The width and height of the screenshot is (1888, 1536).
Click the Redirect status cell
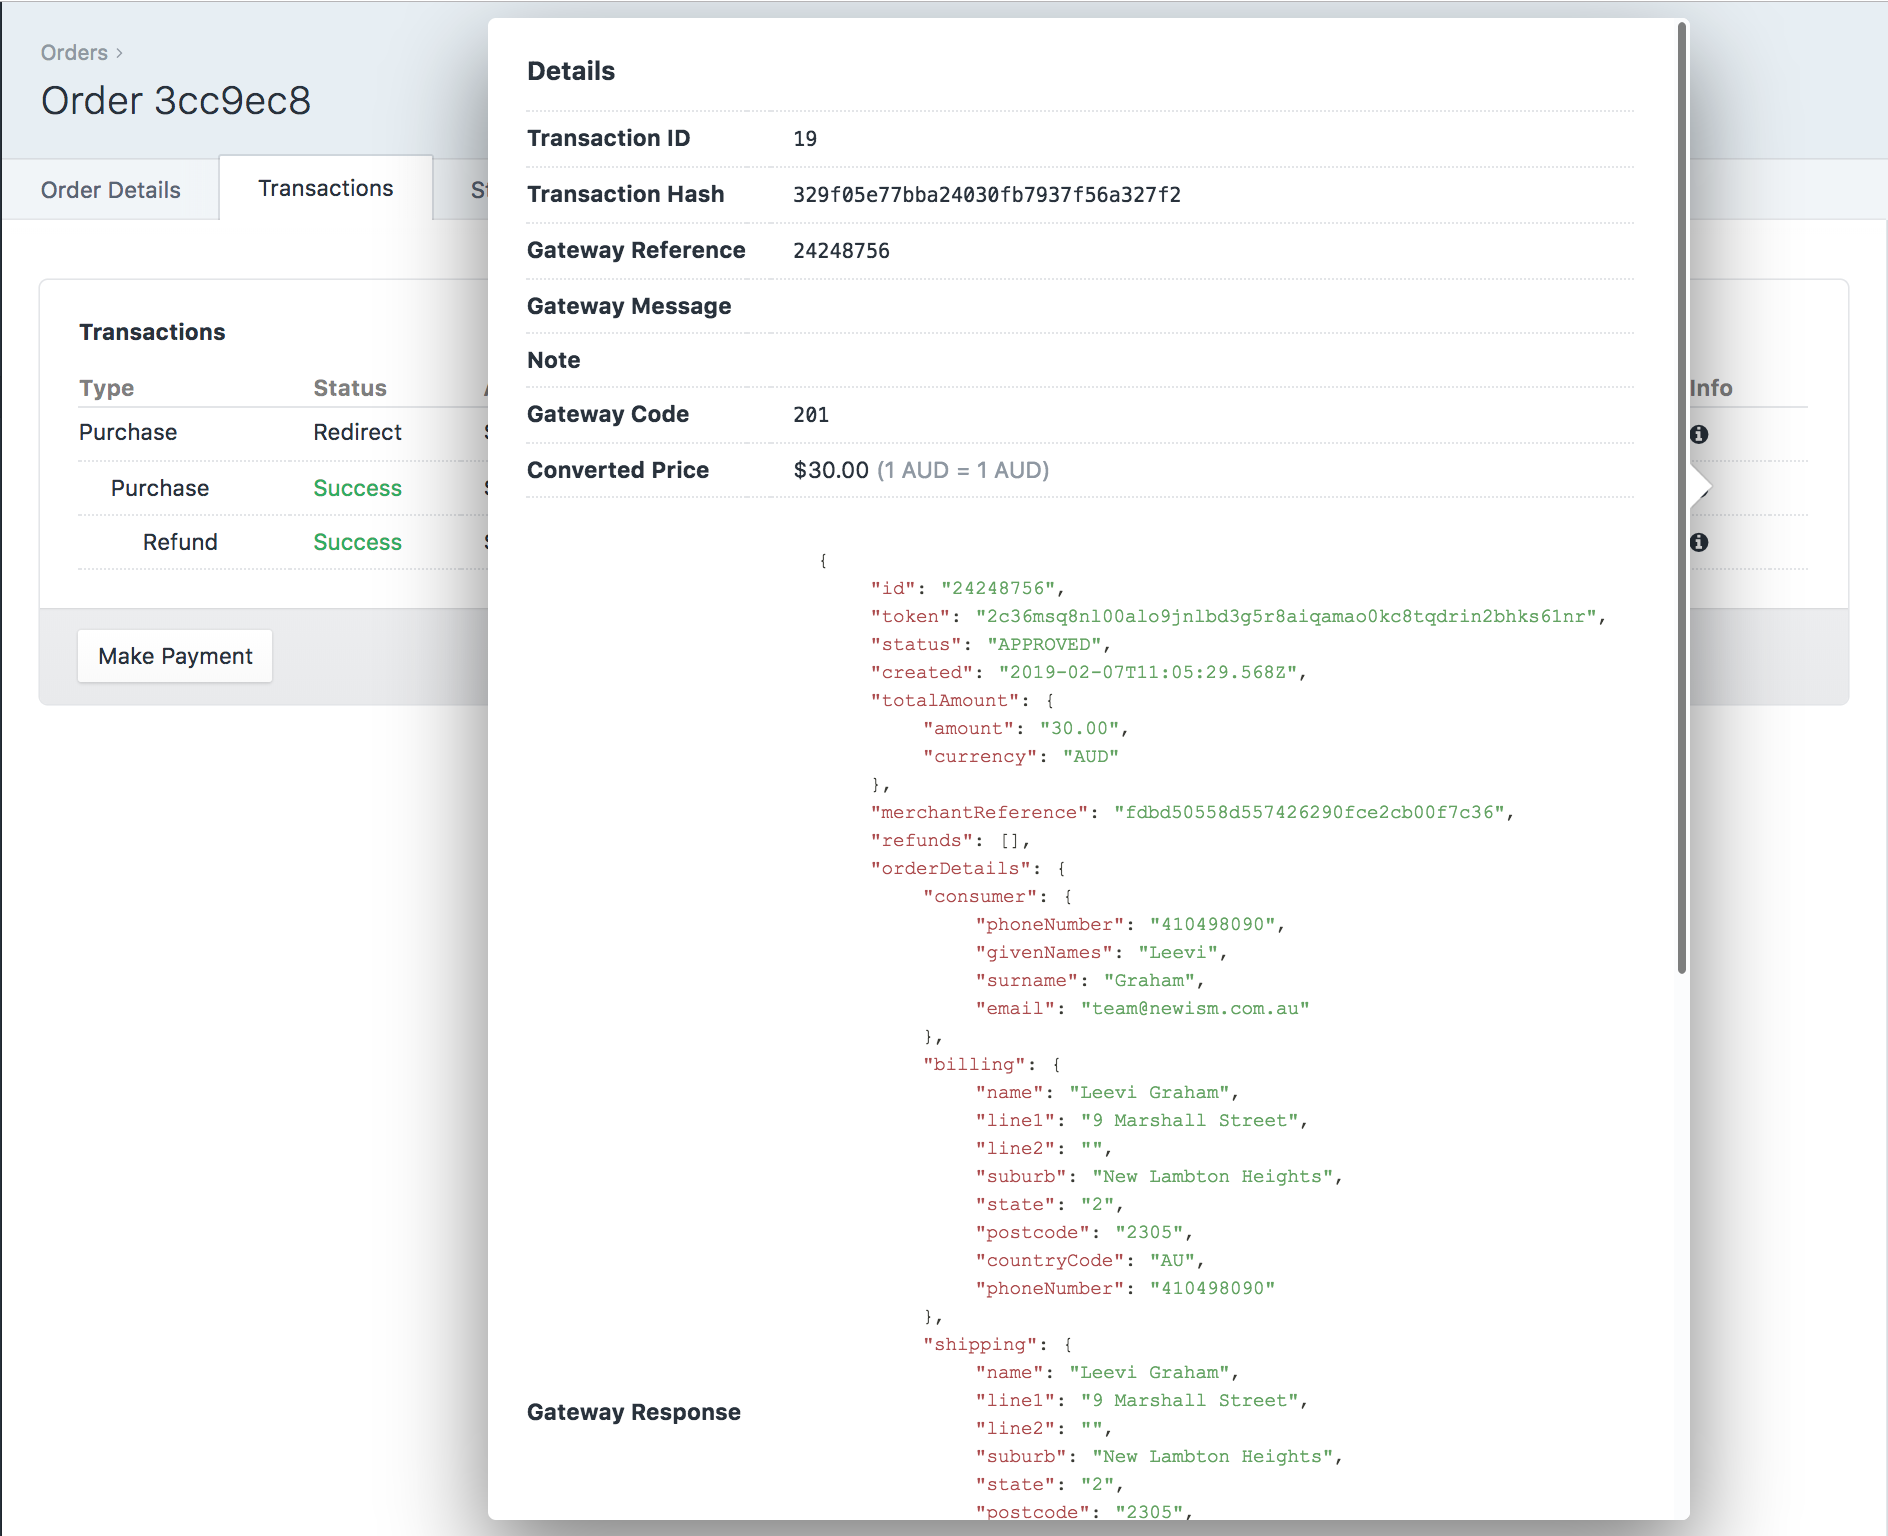pos(357,432)
